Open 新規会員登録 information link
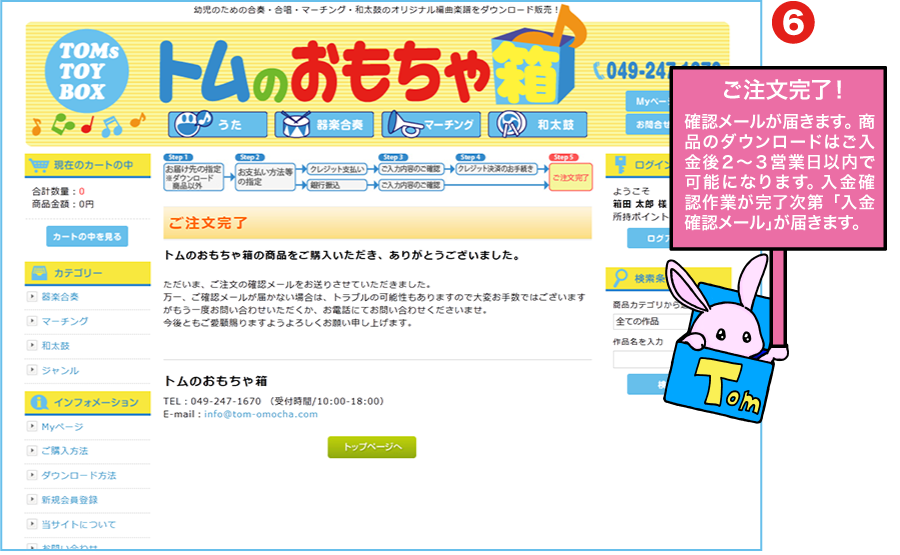The width and height of the screenshot is (900, 555). tap(69, 500)
